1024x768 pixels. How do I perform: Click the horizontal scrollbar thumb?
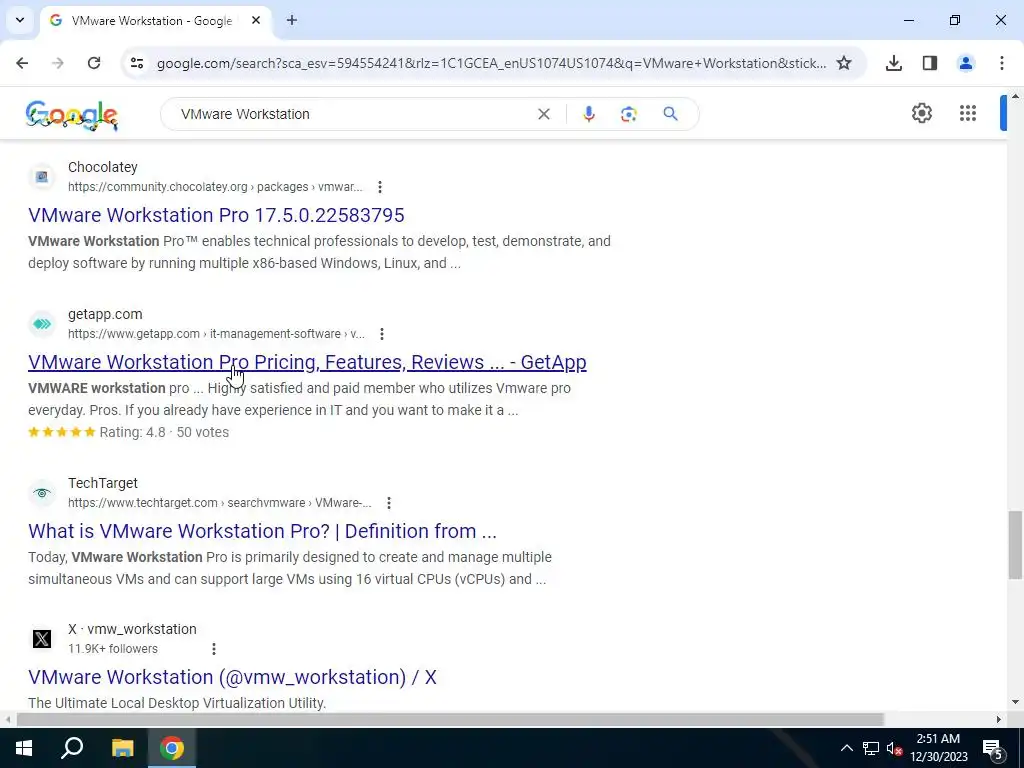[x=449, y=719]
